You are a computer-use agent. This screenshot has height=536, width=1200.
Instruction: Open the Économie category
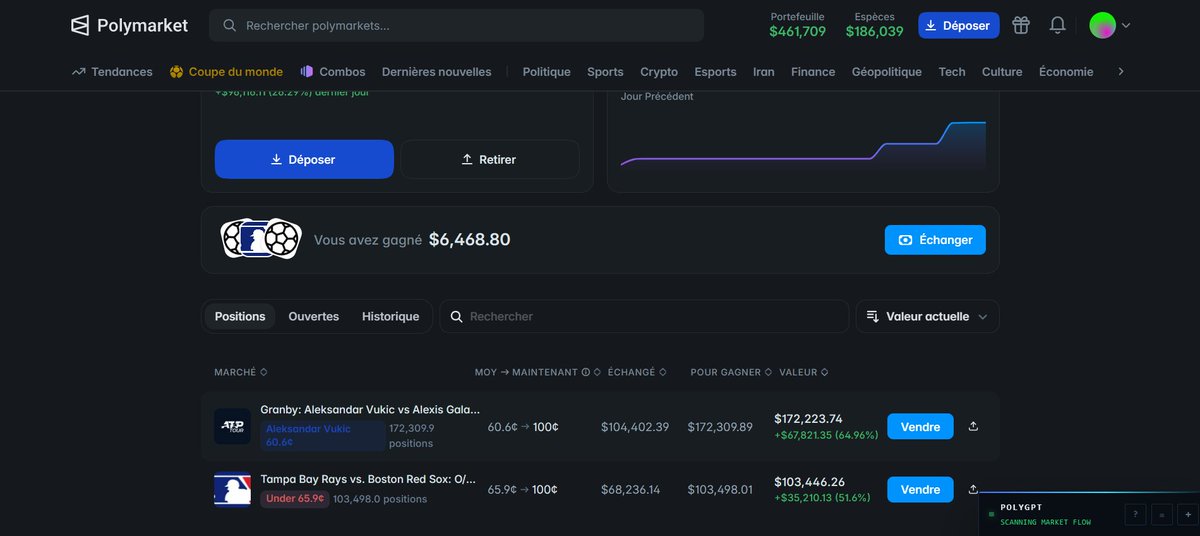(1066, 72)
